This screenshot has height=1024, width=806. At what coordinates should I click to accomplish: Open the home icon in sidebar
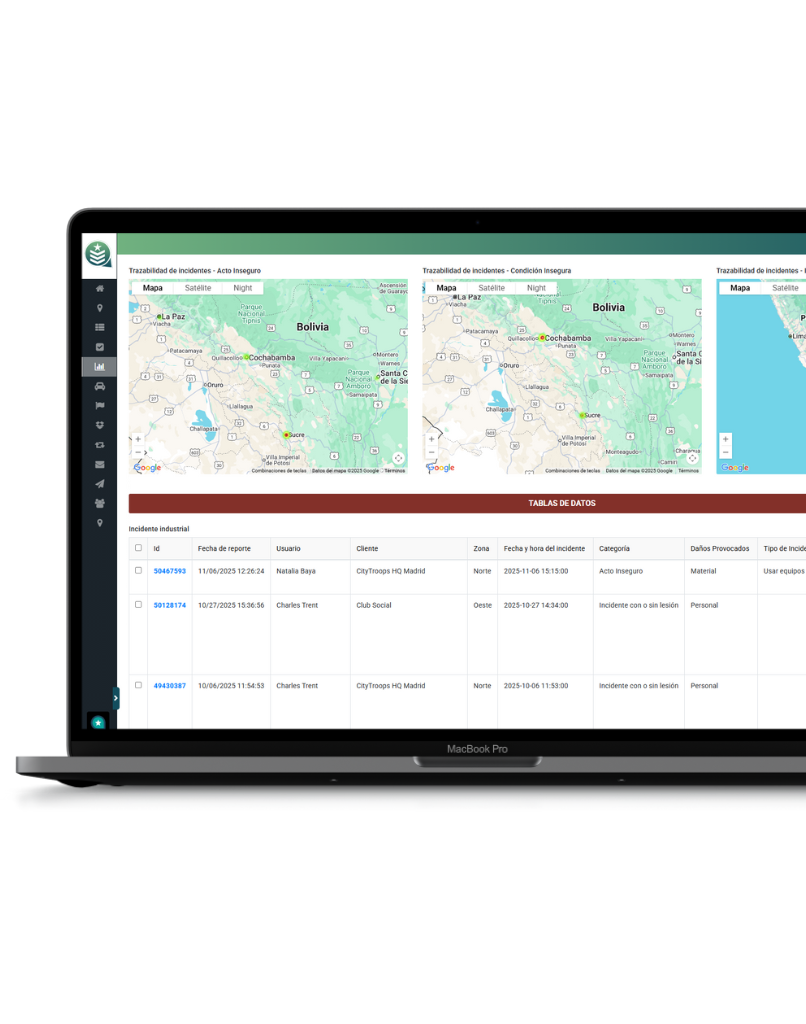tap(99, 288)
